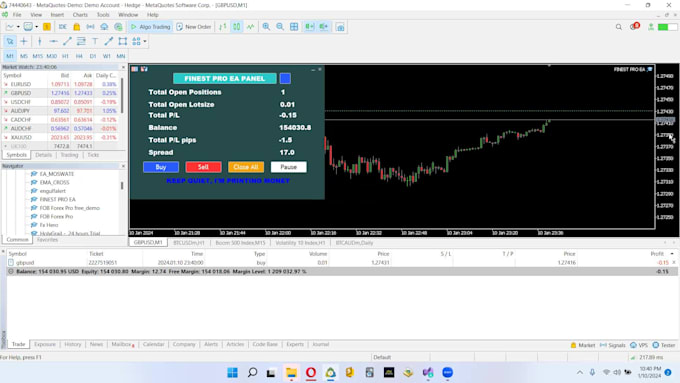The height and width of the screenshot is (383, 680).
Task: Select the trendline drawing tool
Action: coord(67,41)
